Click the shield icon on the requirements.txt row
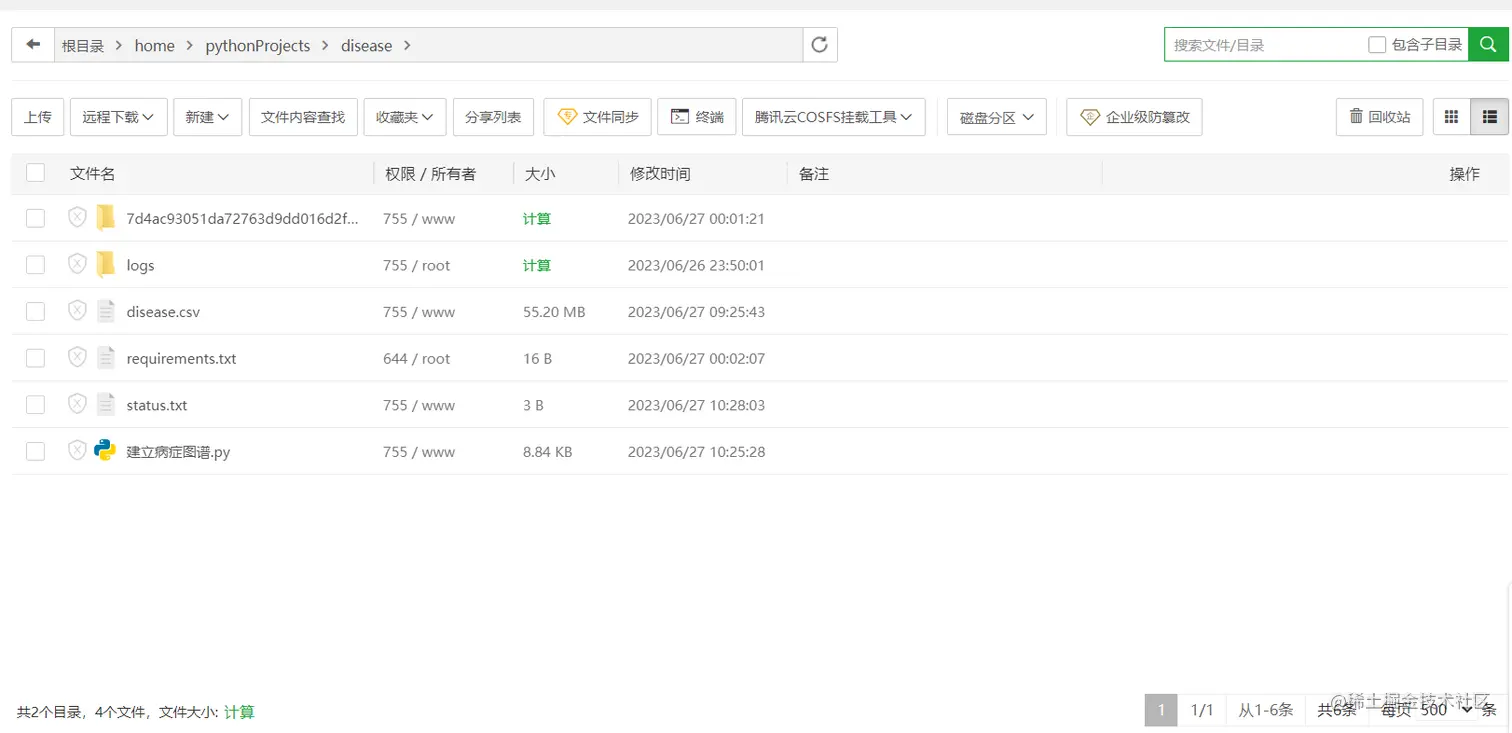This screenshot has width=1512, height=733. pos(77,358)
